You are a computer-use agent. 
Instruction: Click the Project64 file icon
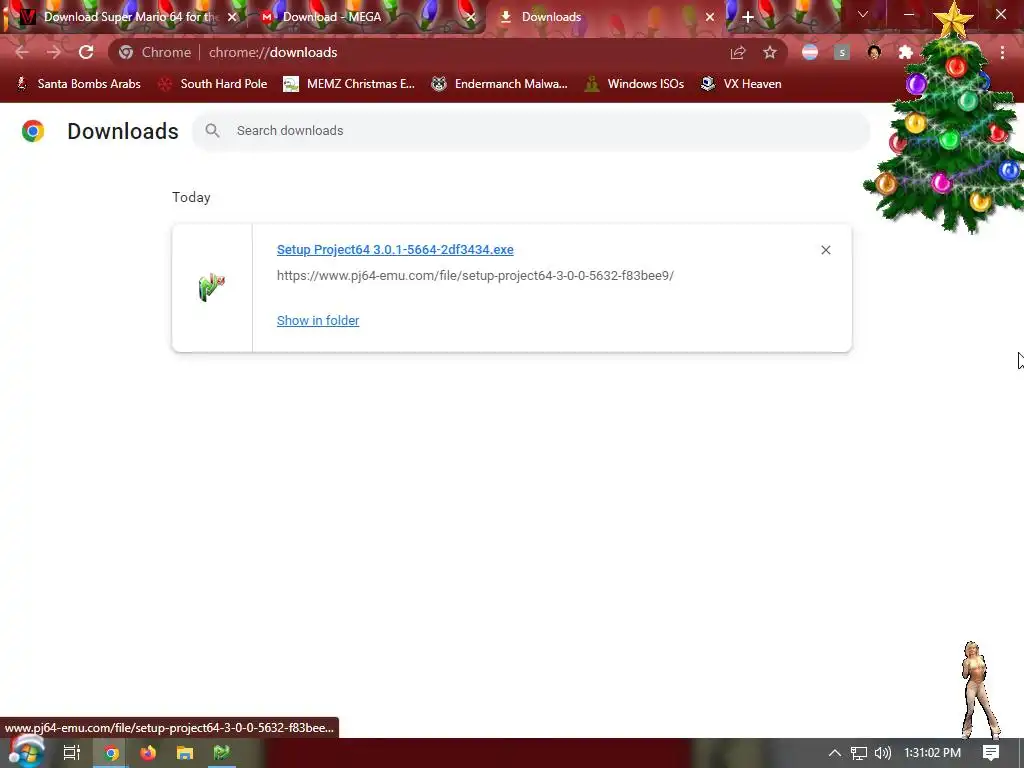tap(212, 287)
